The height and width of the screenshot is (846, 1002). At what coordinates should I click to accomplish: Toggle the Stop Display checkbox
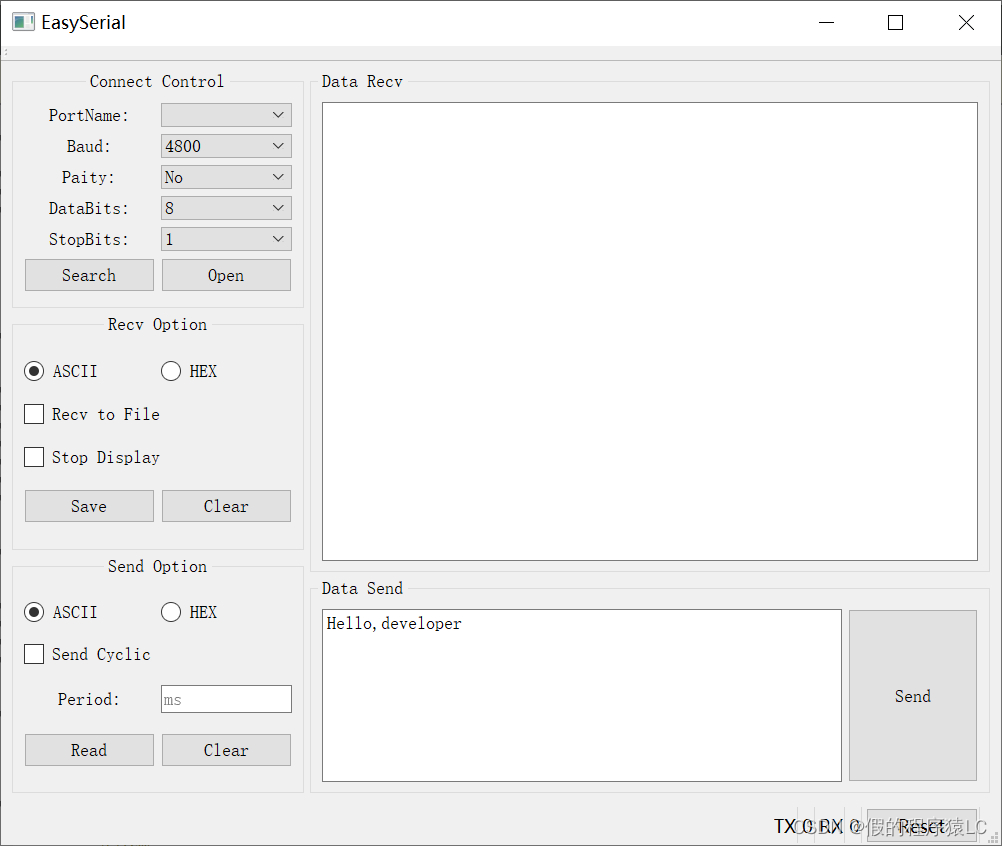point(91,458)
